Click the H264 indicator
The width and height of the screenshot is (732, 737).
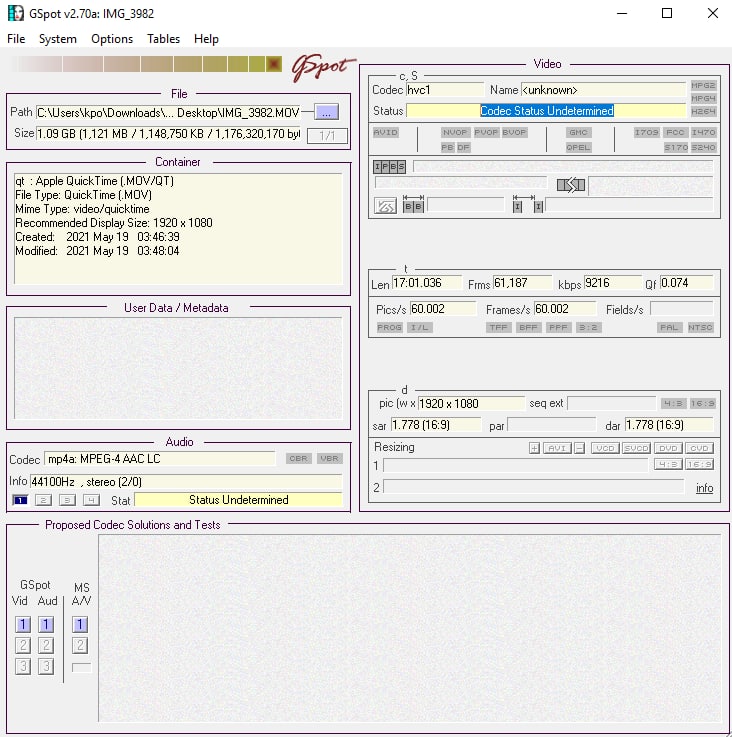click(703, 111)
